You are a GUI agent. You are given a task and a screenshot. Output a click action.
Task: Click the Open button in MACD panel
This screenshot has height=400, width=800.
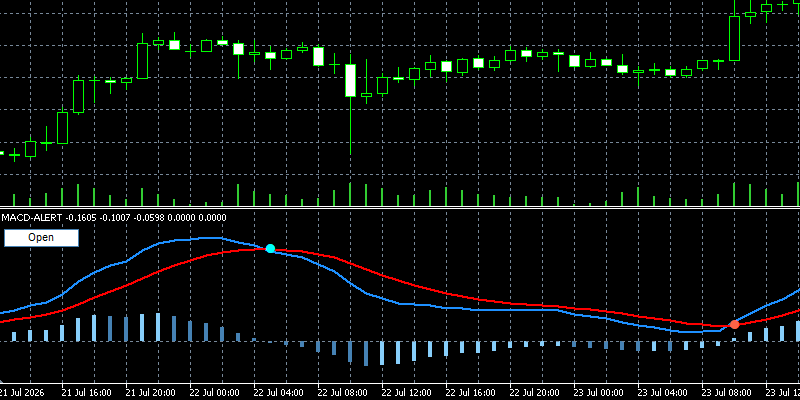[41, 238]
